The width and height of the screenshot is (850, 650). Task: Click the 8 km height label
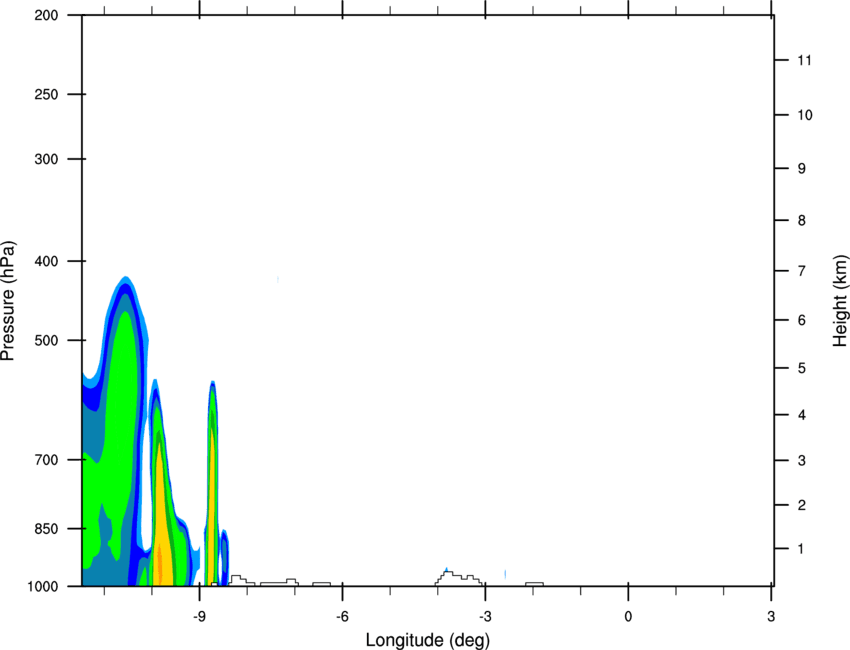[802, 221]
